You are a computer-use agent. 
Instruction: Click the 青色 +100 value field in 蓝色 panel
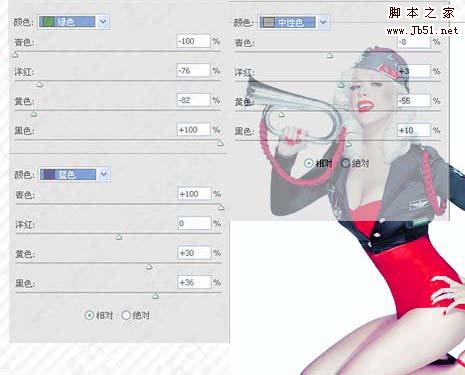(195, 194)
